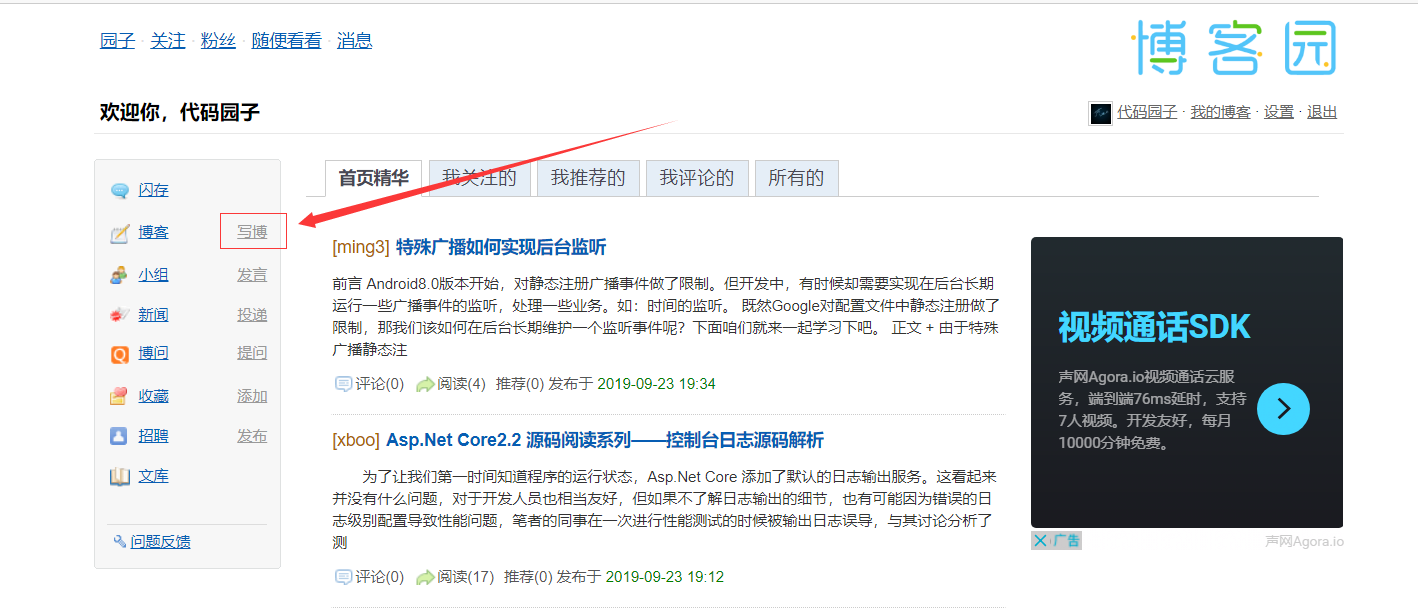Click the 代码园子 username link
1418x615 pixels.
(x=1147, y=112)
